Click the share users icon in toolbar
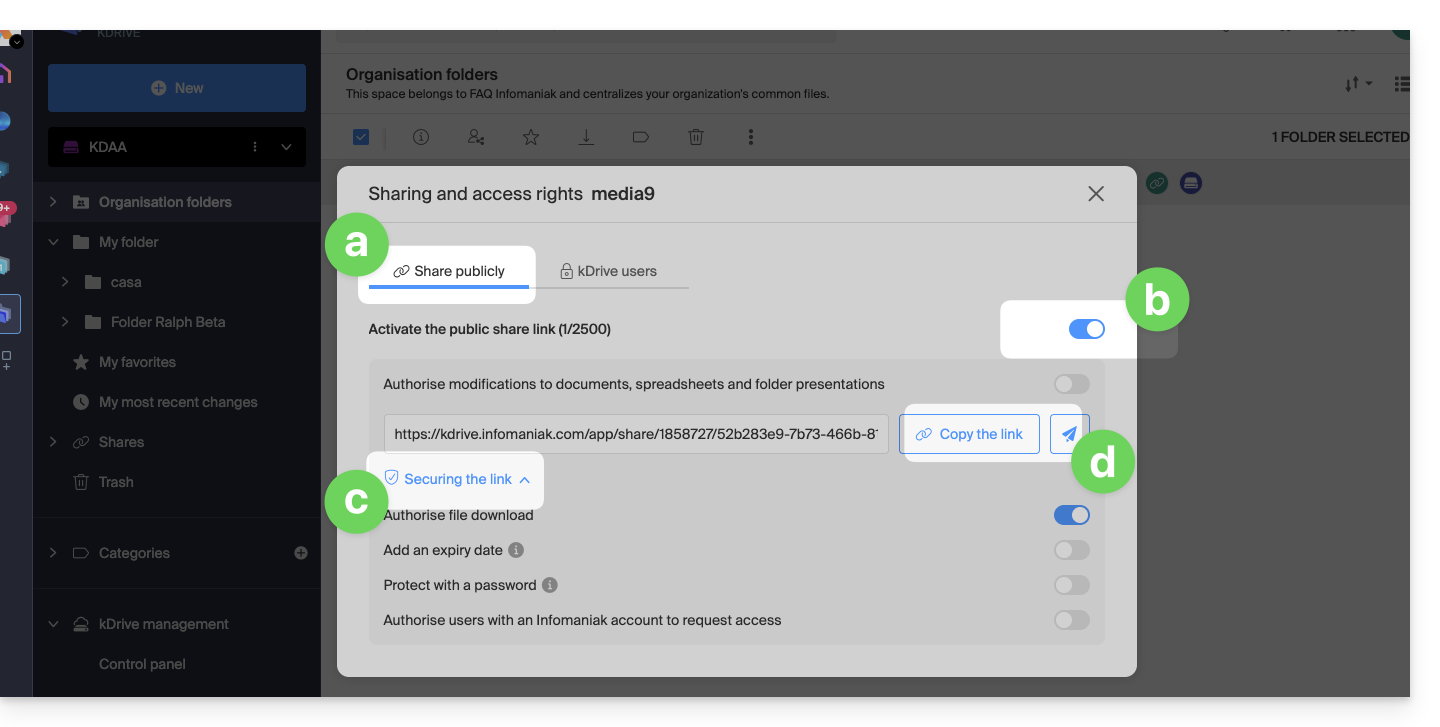1440x727 pixels. coord(476,137)
